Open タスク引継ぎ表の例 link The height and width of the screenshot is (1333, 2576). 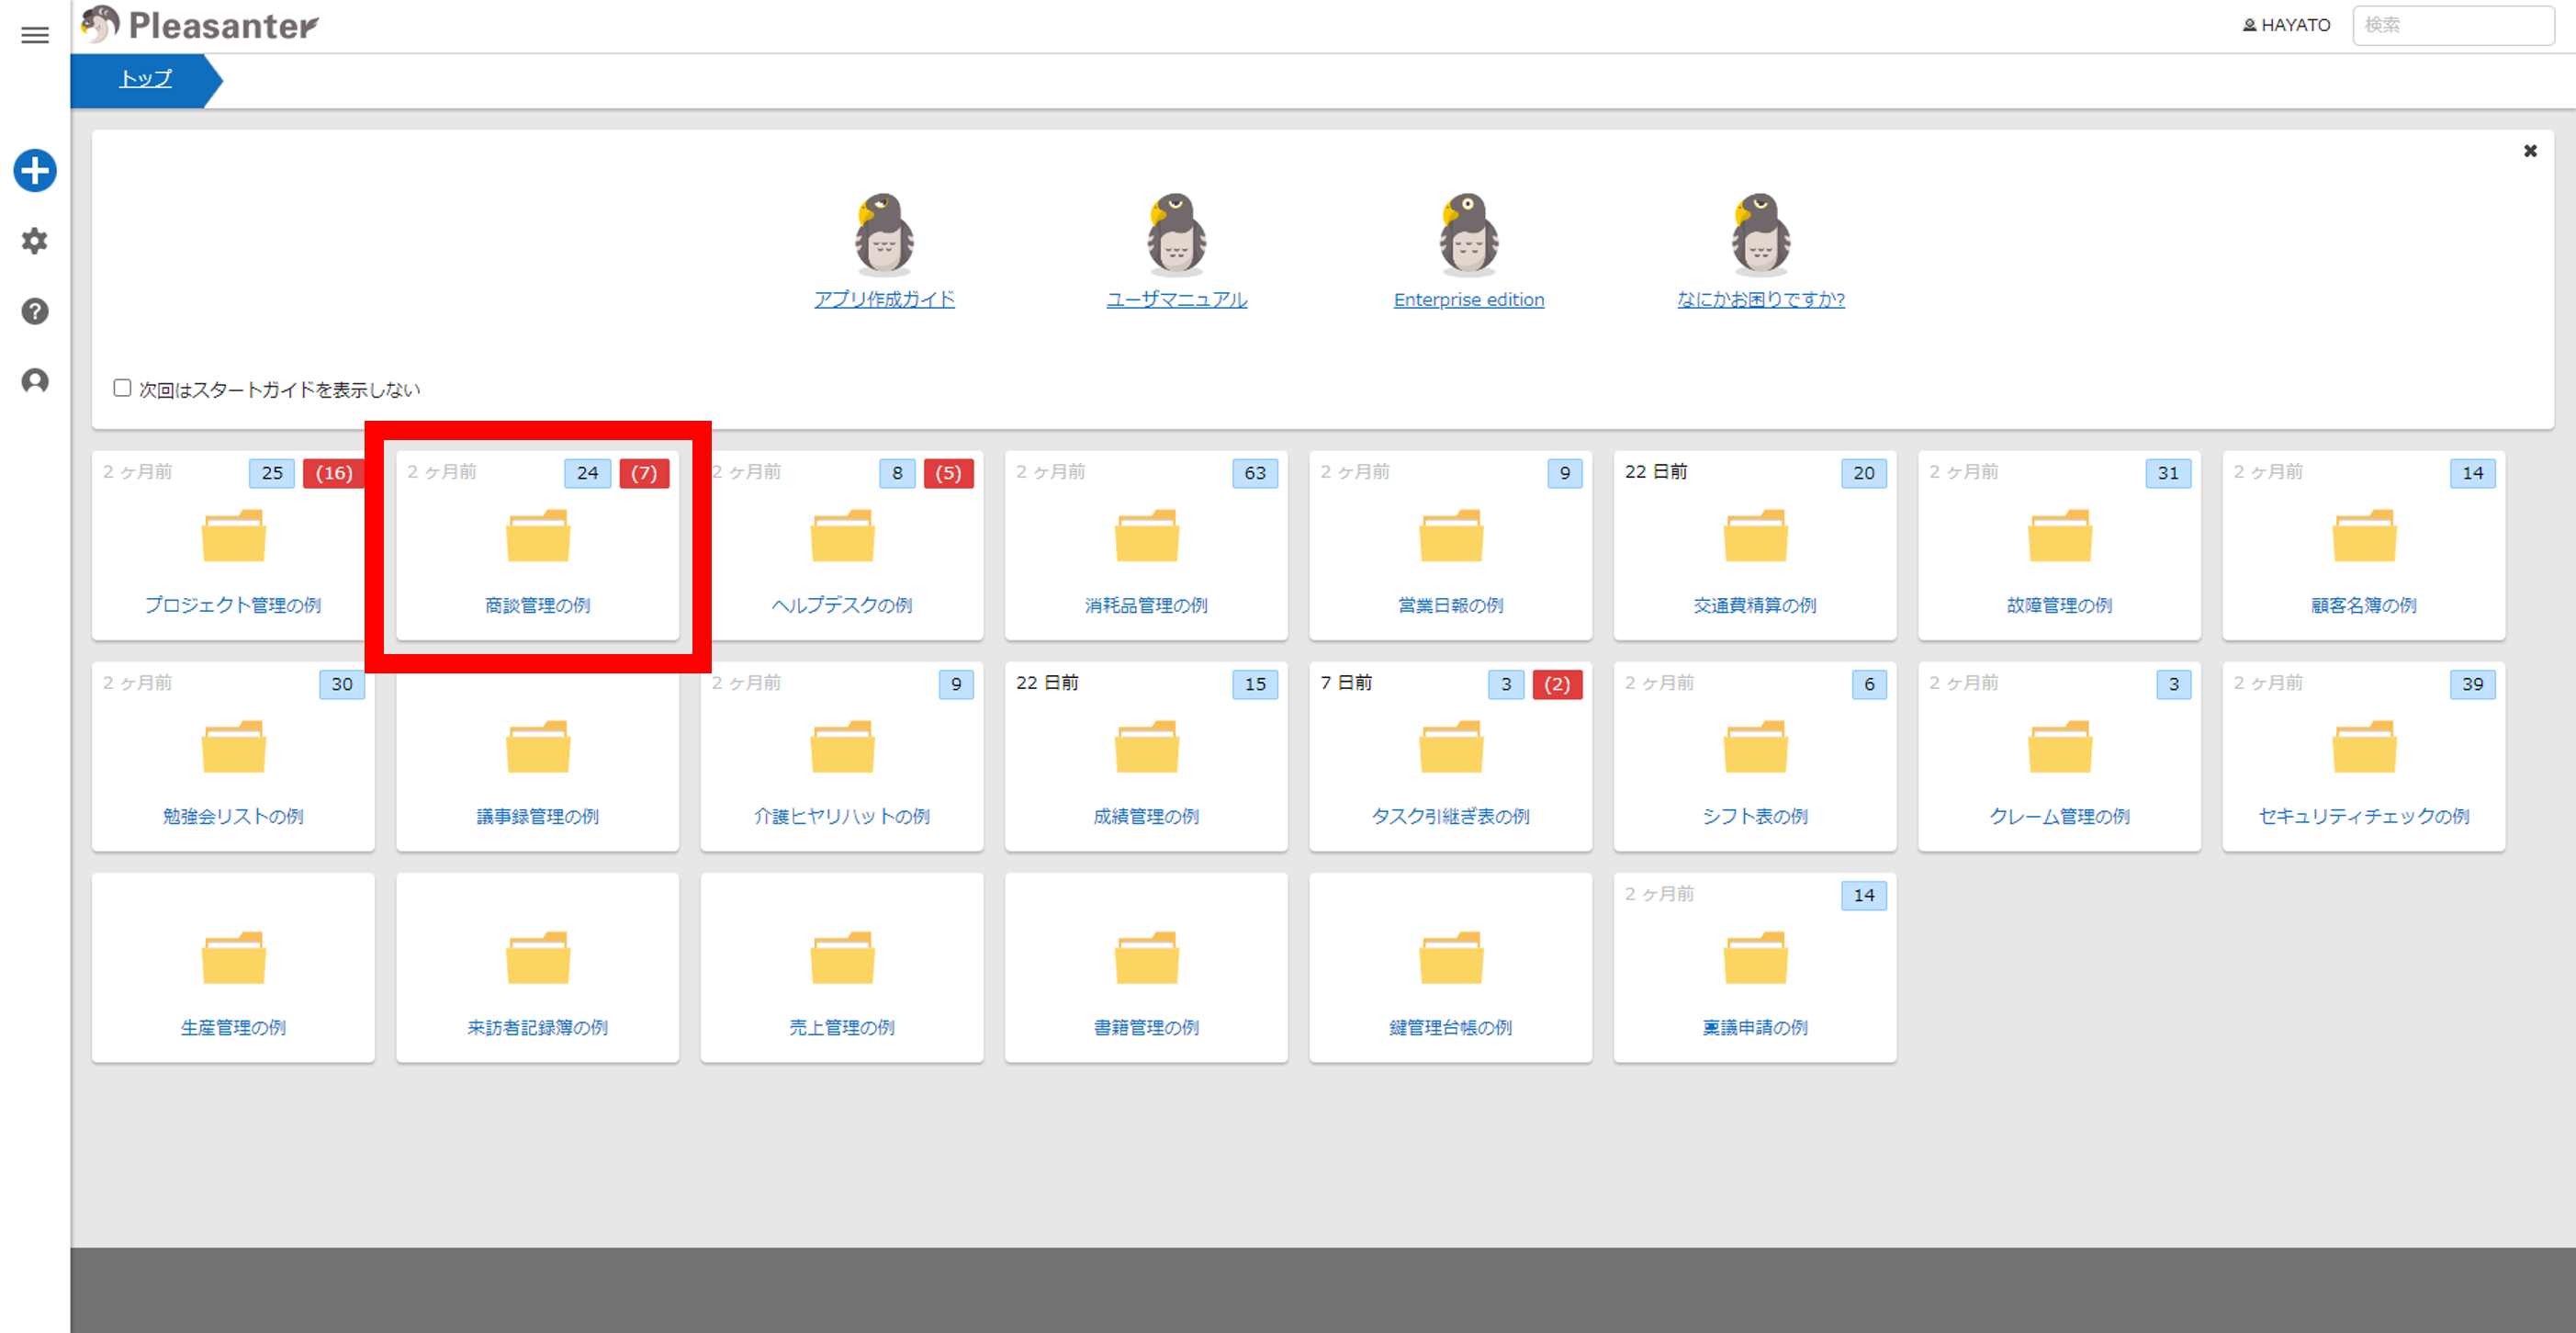point(1451,816)
